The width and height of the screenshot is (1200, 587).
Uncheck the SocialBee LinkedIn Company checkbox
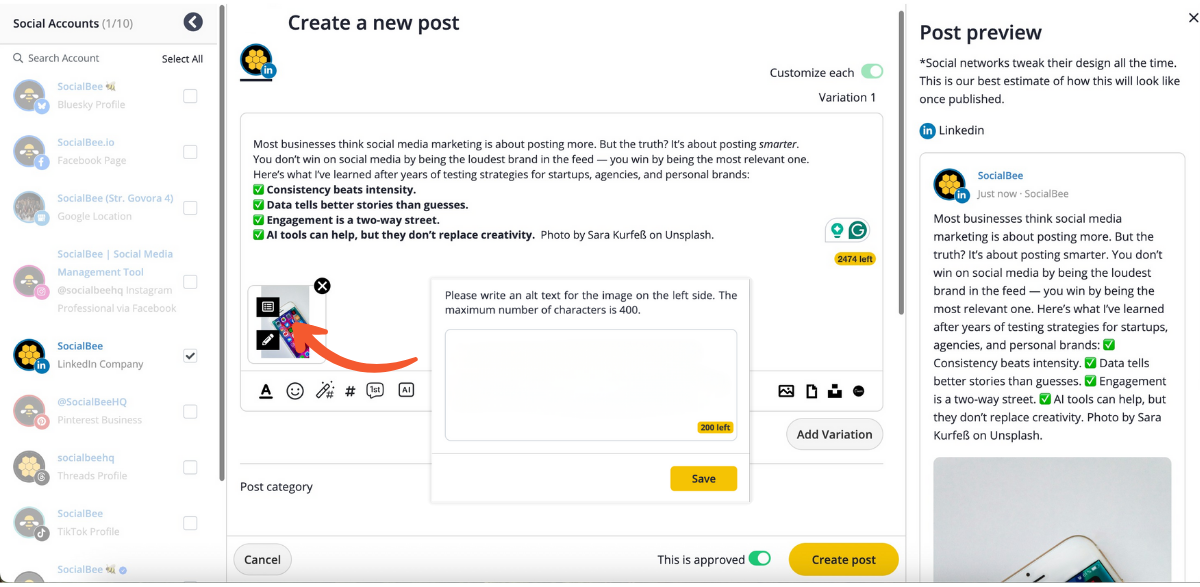[x=190, y=355]
